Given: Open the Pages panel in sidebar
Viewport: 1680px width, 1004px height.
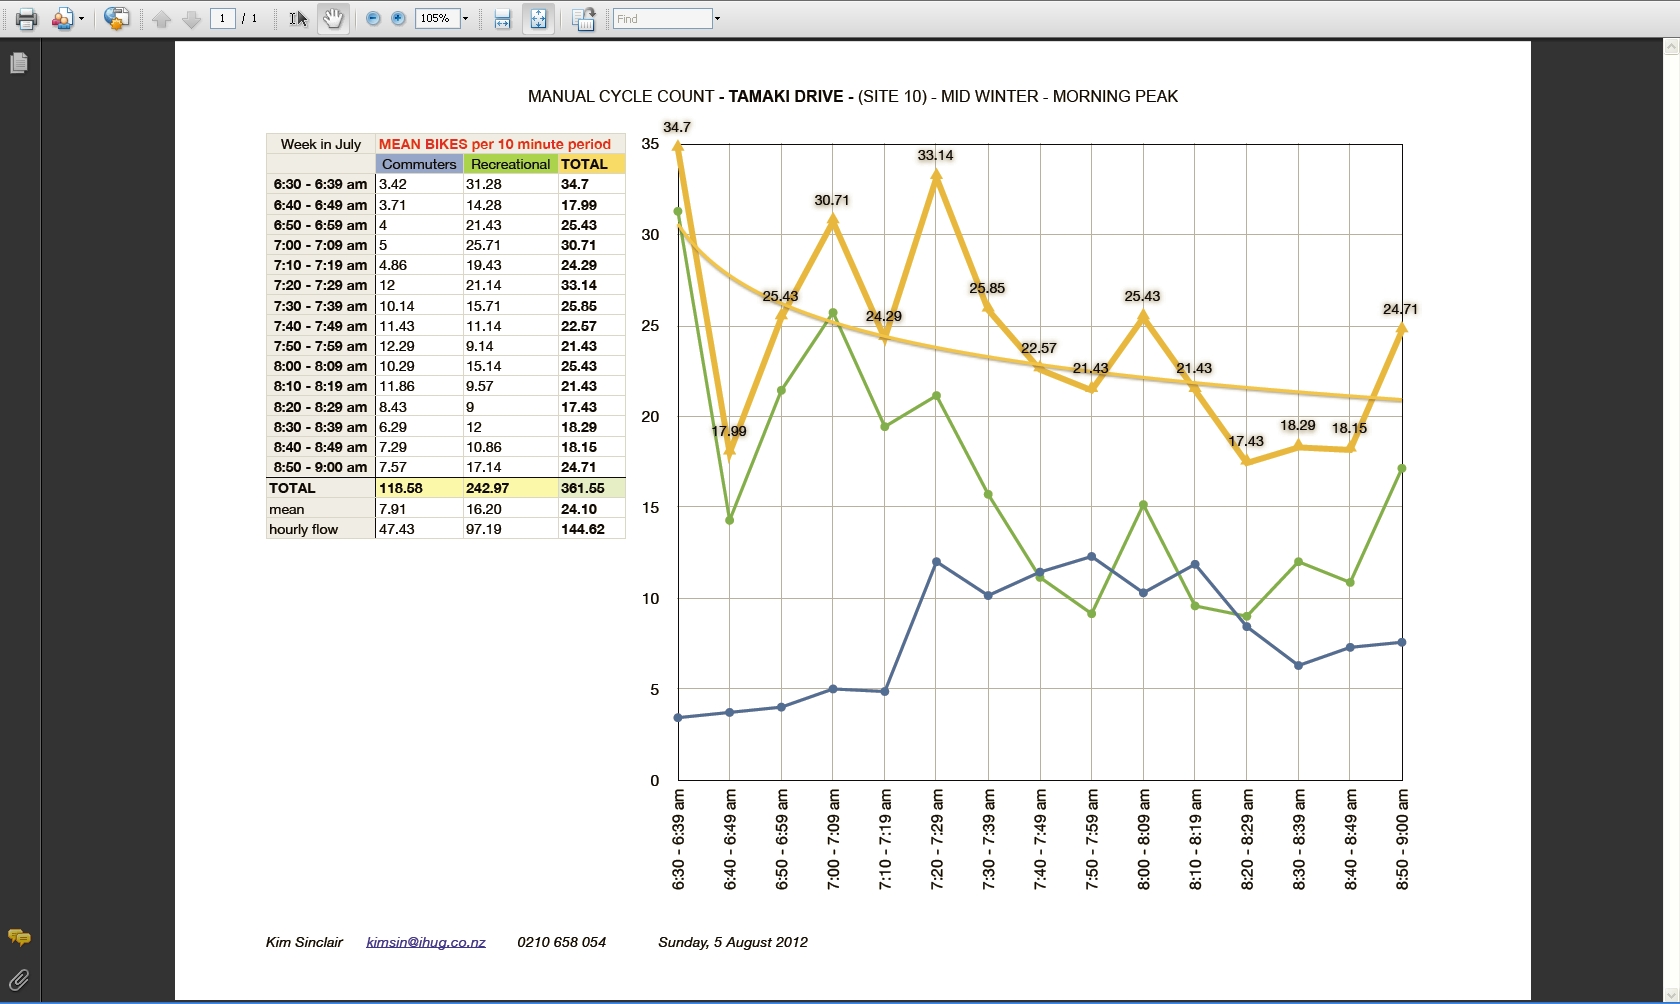Looking at the screenshot, I should [x=18, y=64].
